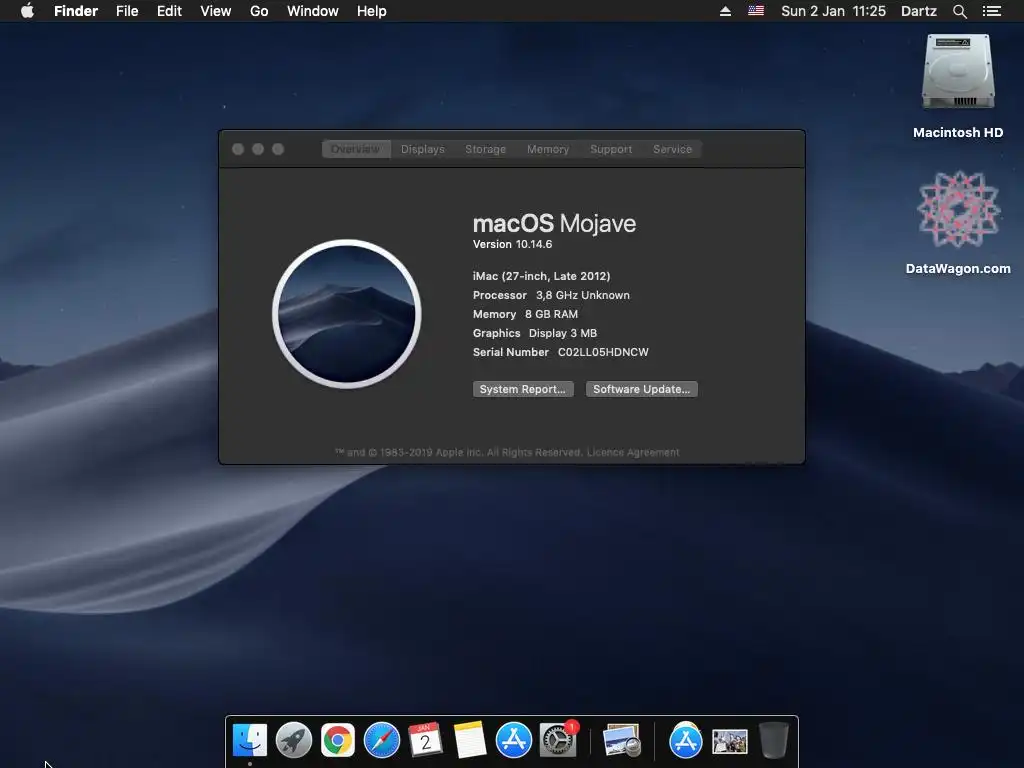Click the 8 GB RAM memory value
Image resolution: width=1024 pixels, height=768 pixels.
point(551,314)
